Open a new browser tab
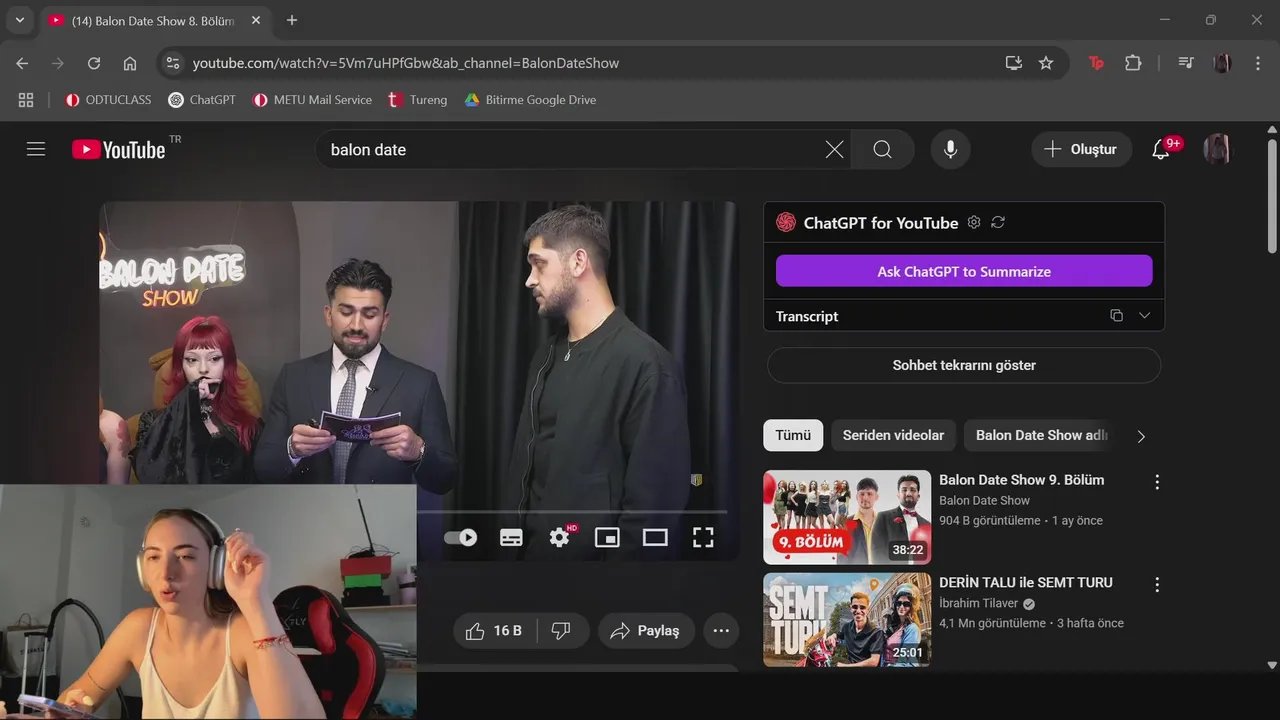This screenshot has width=1280, height=720. coord(292,20)
